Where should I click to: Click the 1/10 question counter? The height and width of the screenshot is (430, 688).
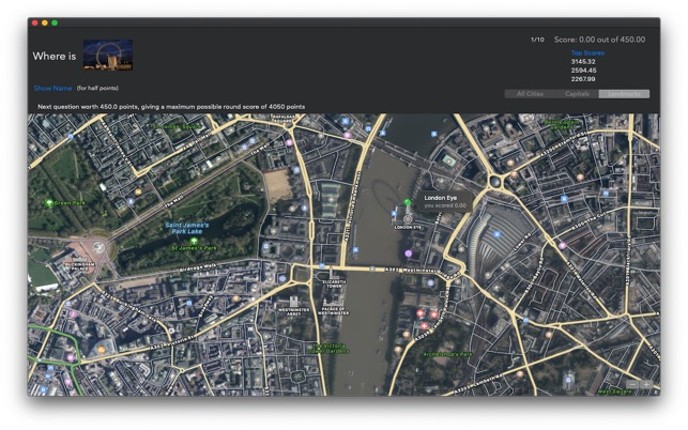[x=538, y=39]
